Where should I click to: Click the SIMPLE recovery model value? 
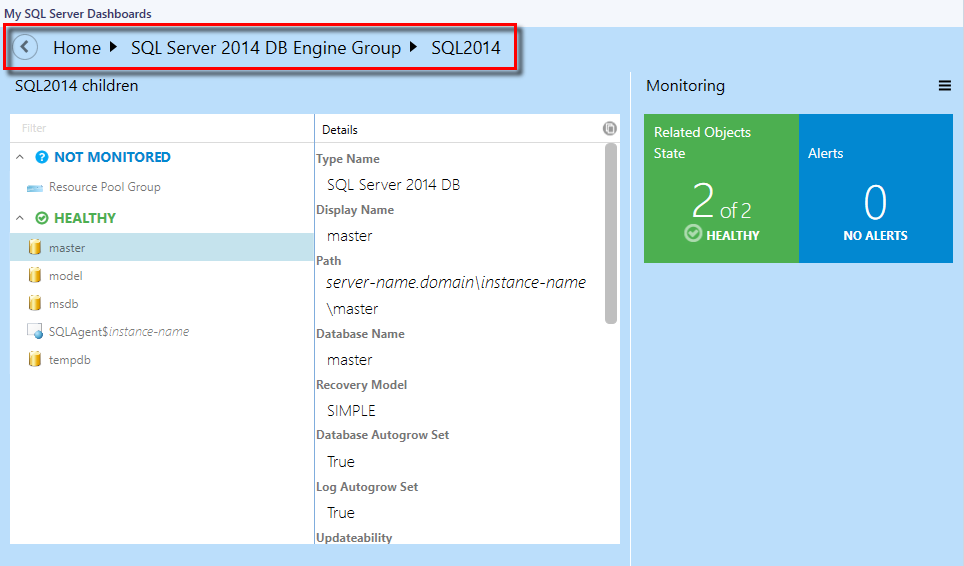click(x=351, y=411)
